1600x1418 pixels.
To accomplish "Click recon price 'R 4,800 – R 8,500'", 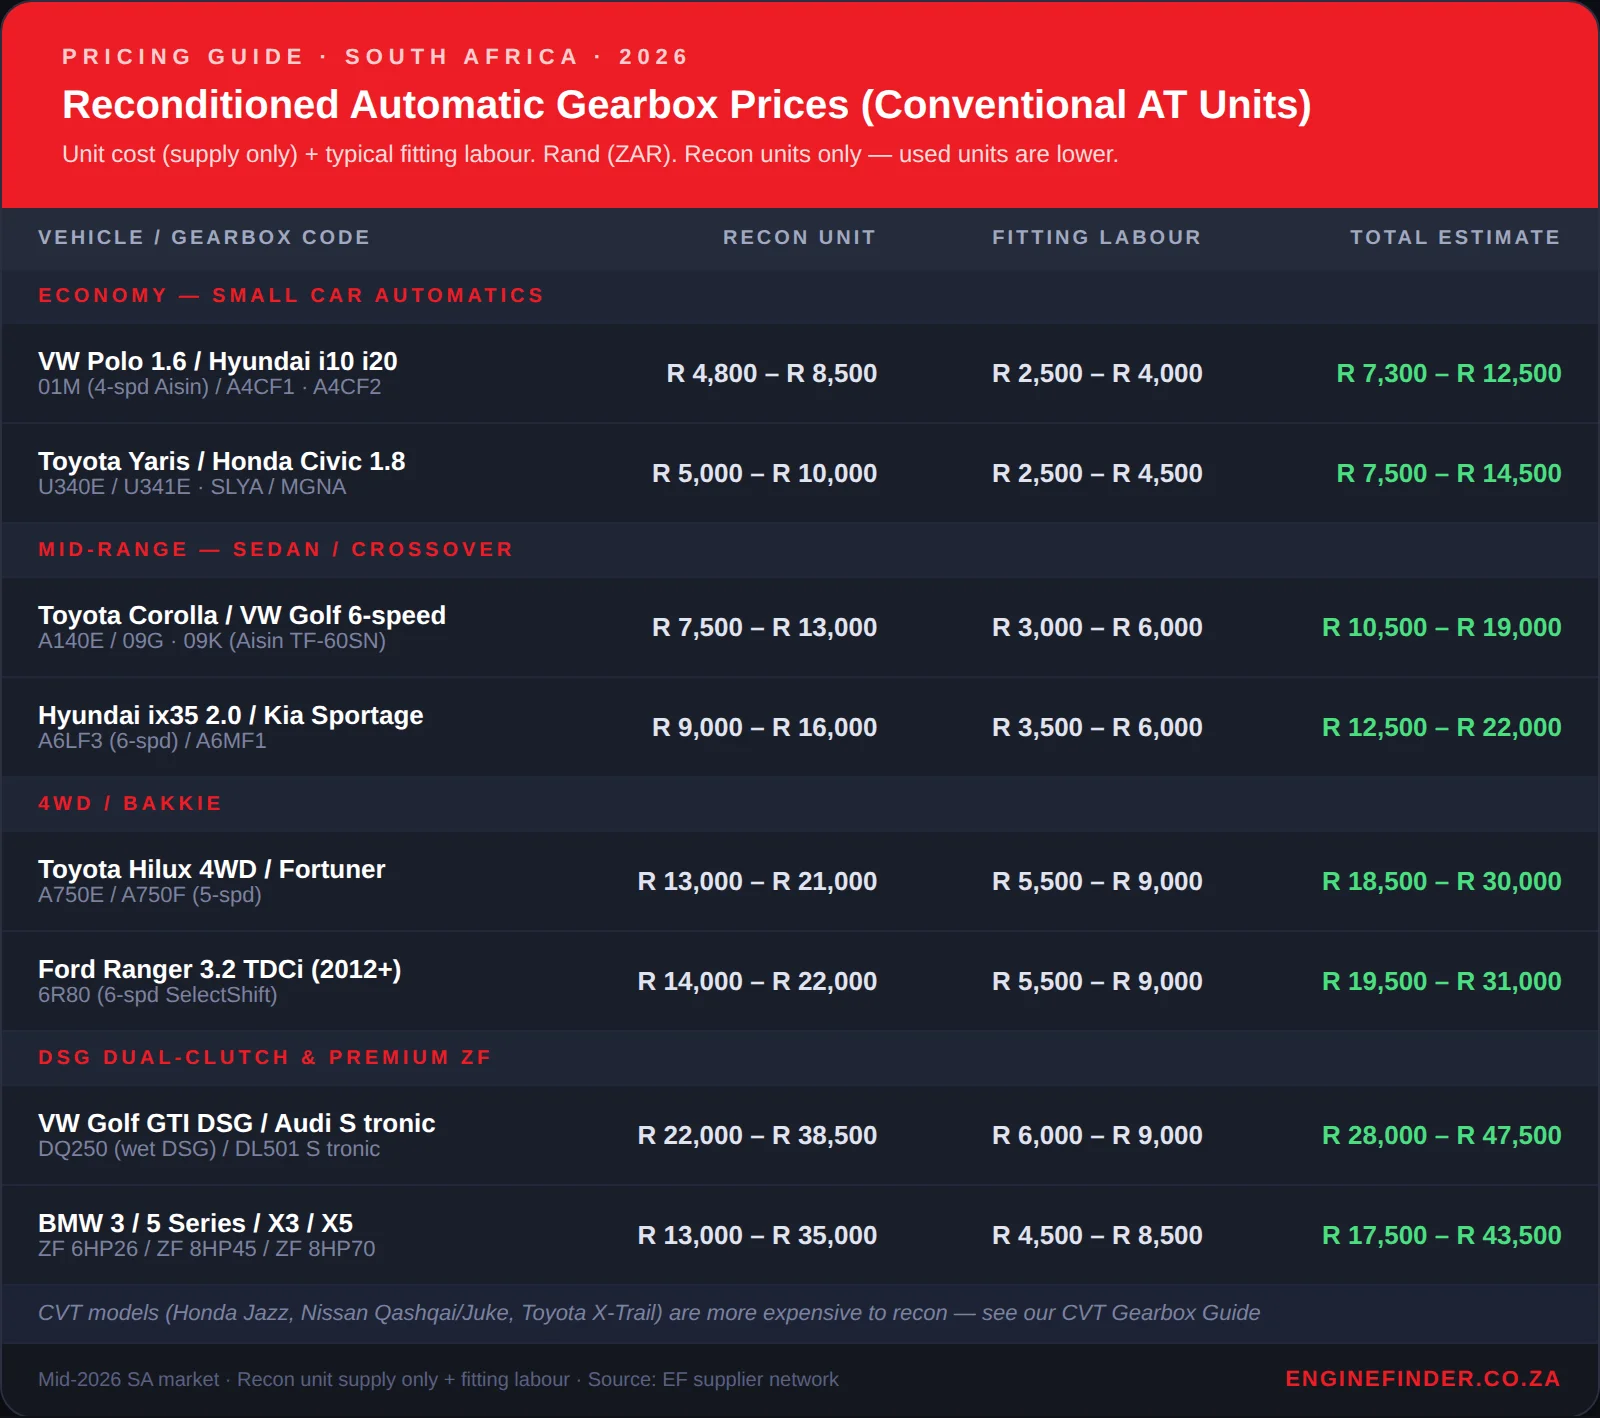I will pyautogui.click(x=772, y=373).
